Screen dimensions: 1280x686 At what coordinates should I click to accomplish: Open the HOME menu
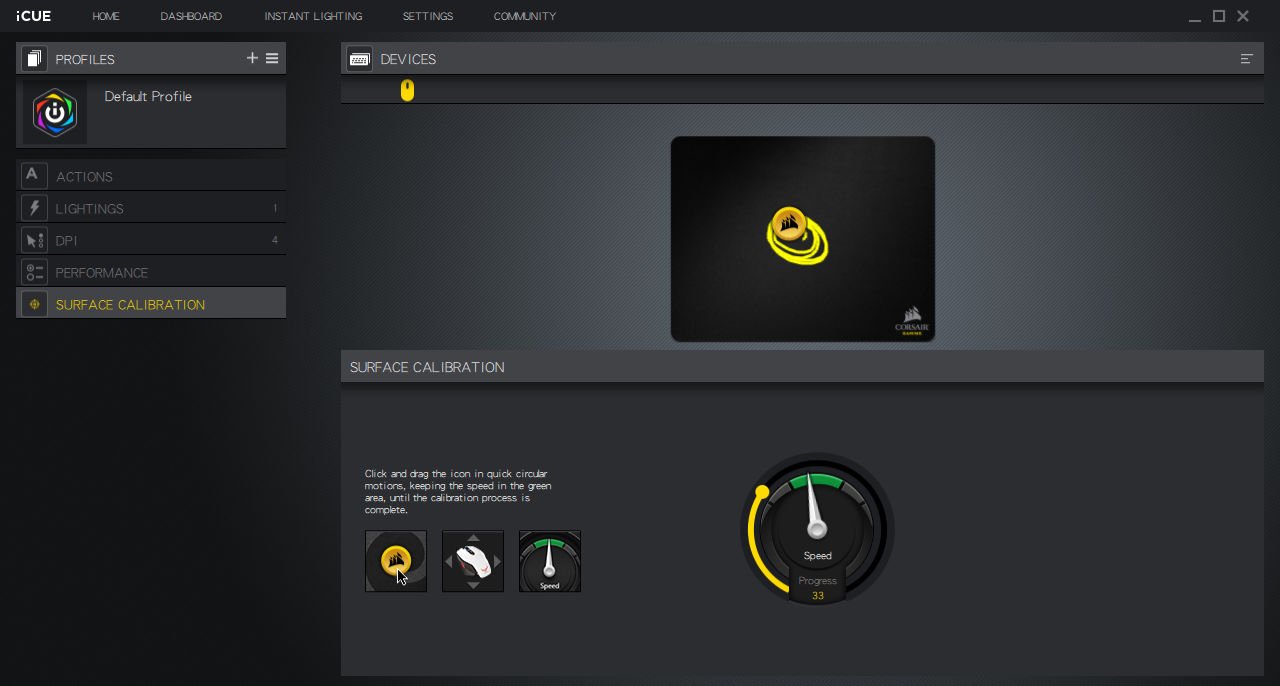click(105, 16)
